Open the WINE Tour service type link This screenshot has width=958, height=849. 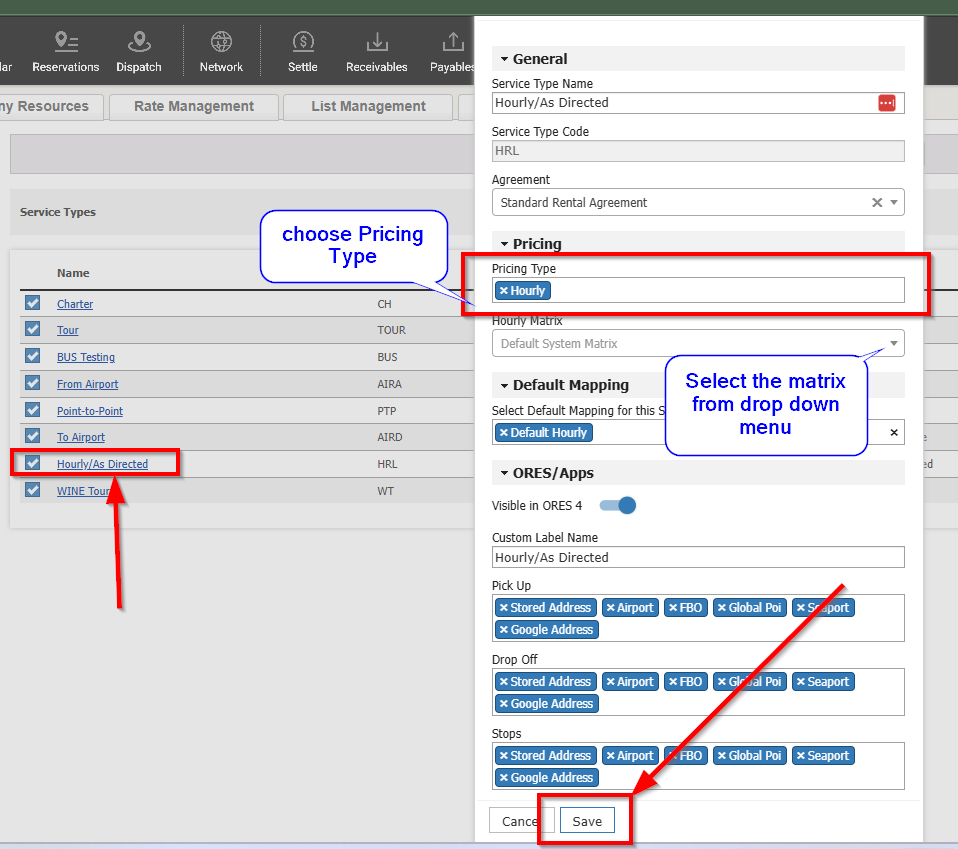[84, 491]
